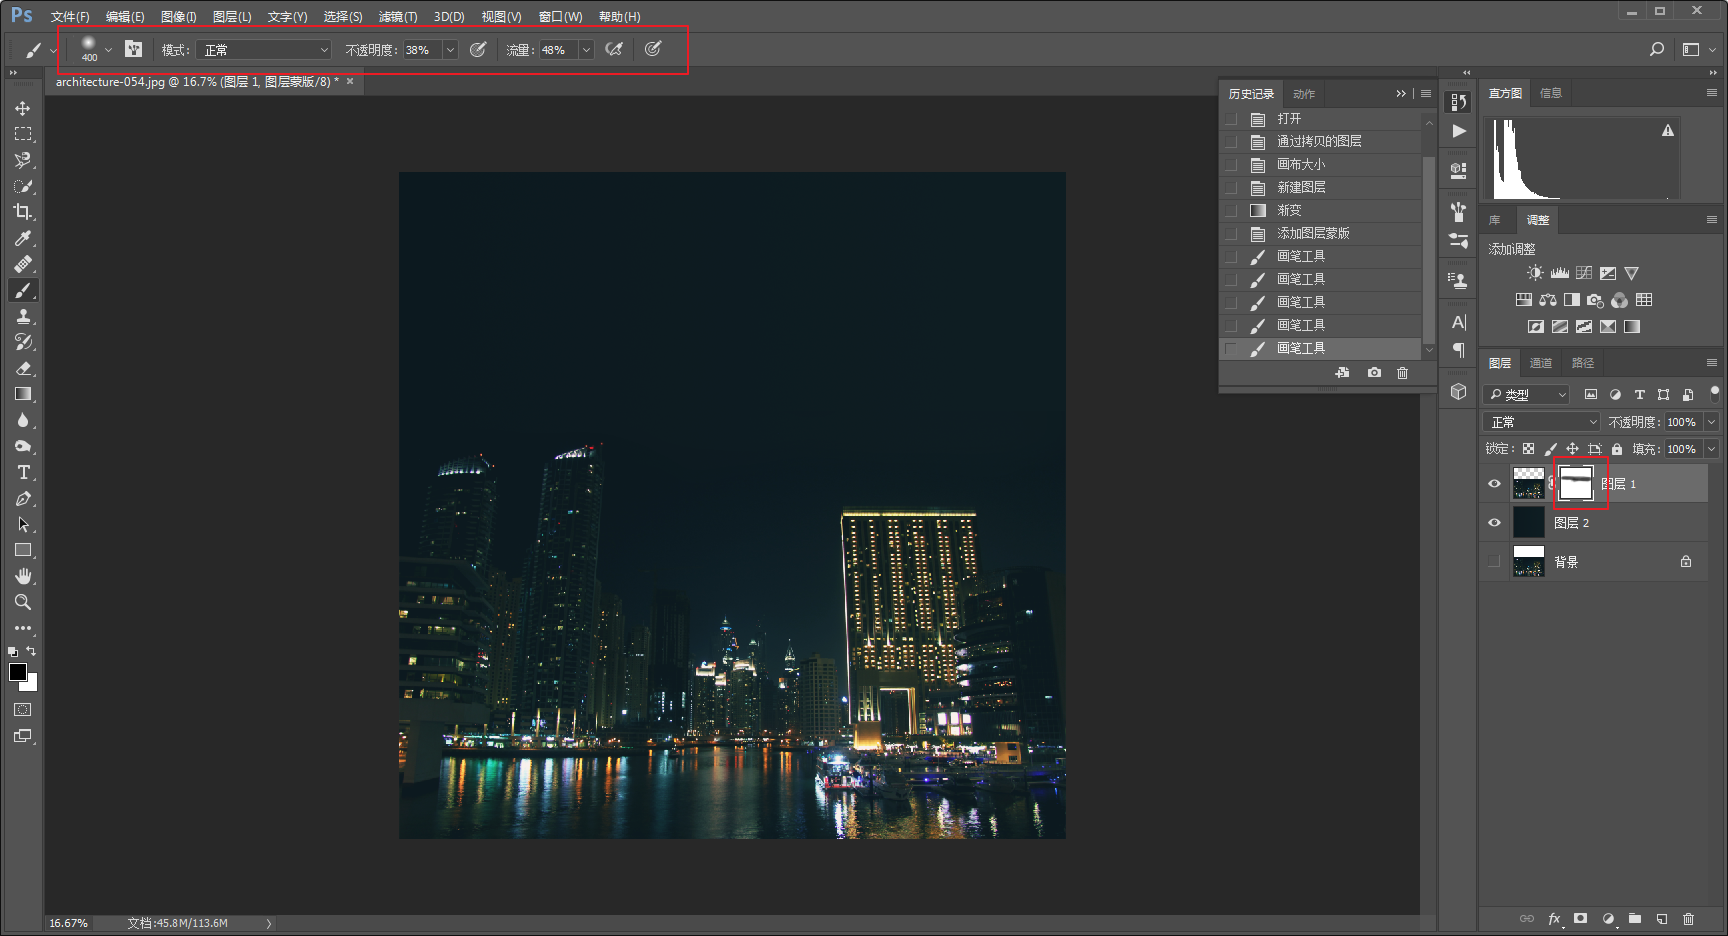Select the Gradient tool
Screen dimensions: 1728x936
pos(23,394)
